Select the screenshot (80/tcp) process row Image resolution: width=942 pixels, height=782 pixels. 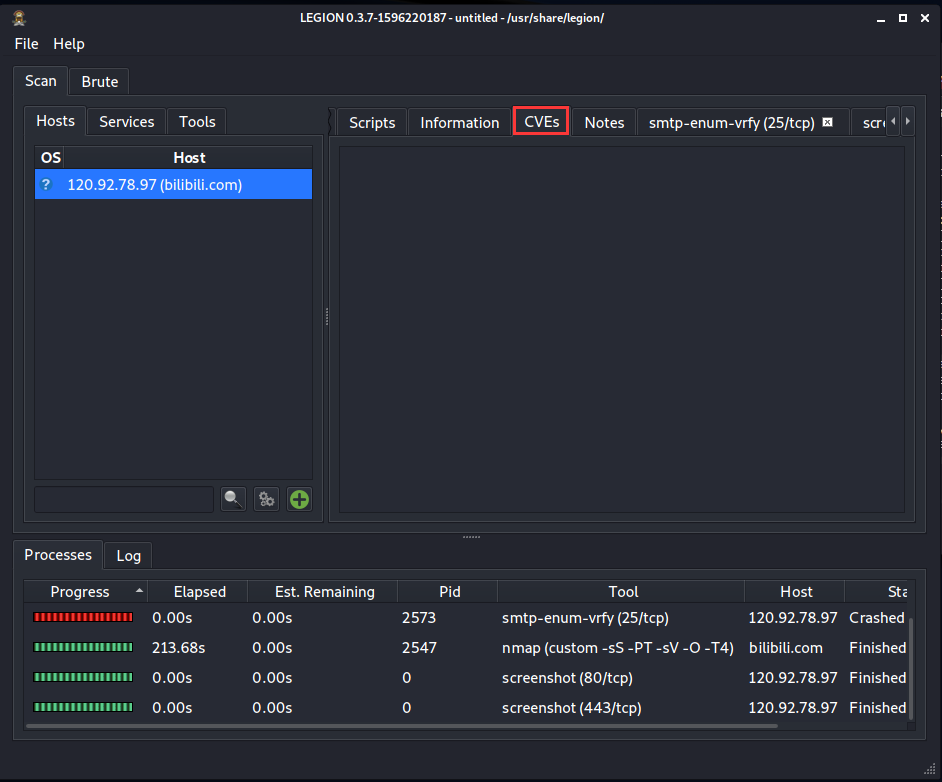click(466, 677)
